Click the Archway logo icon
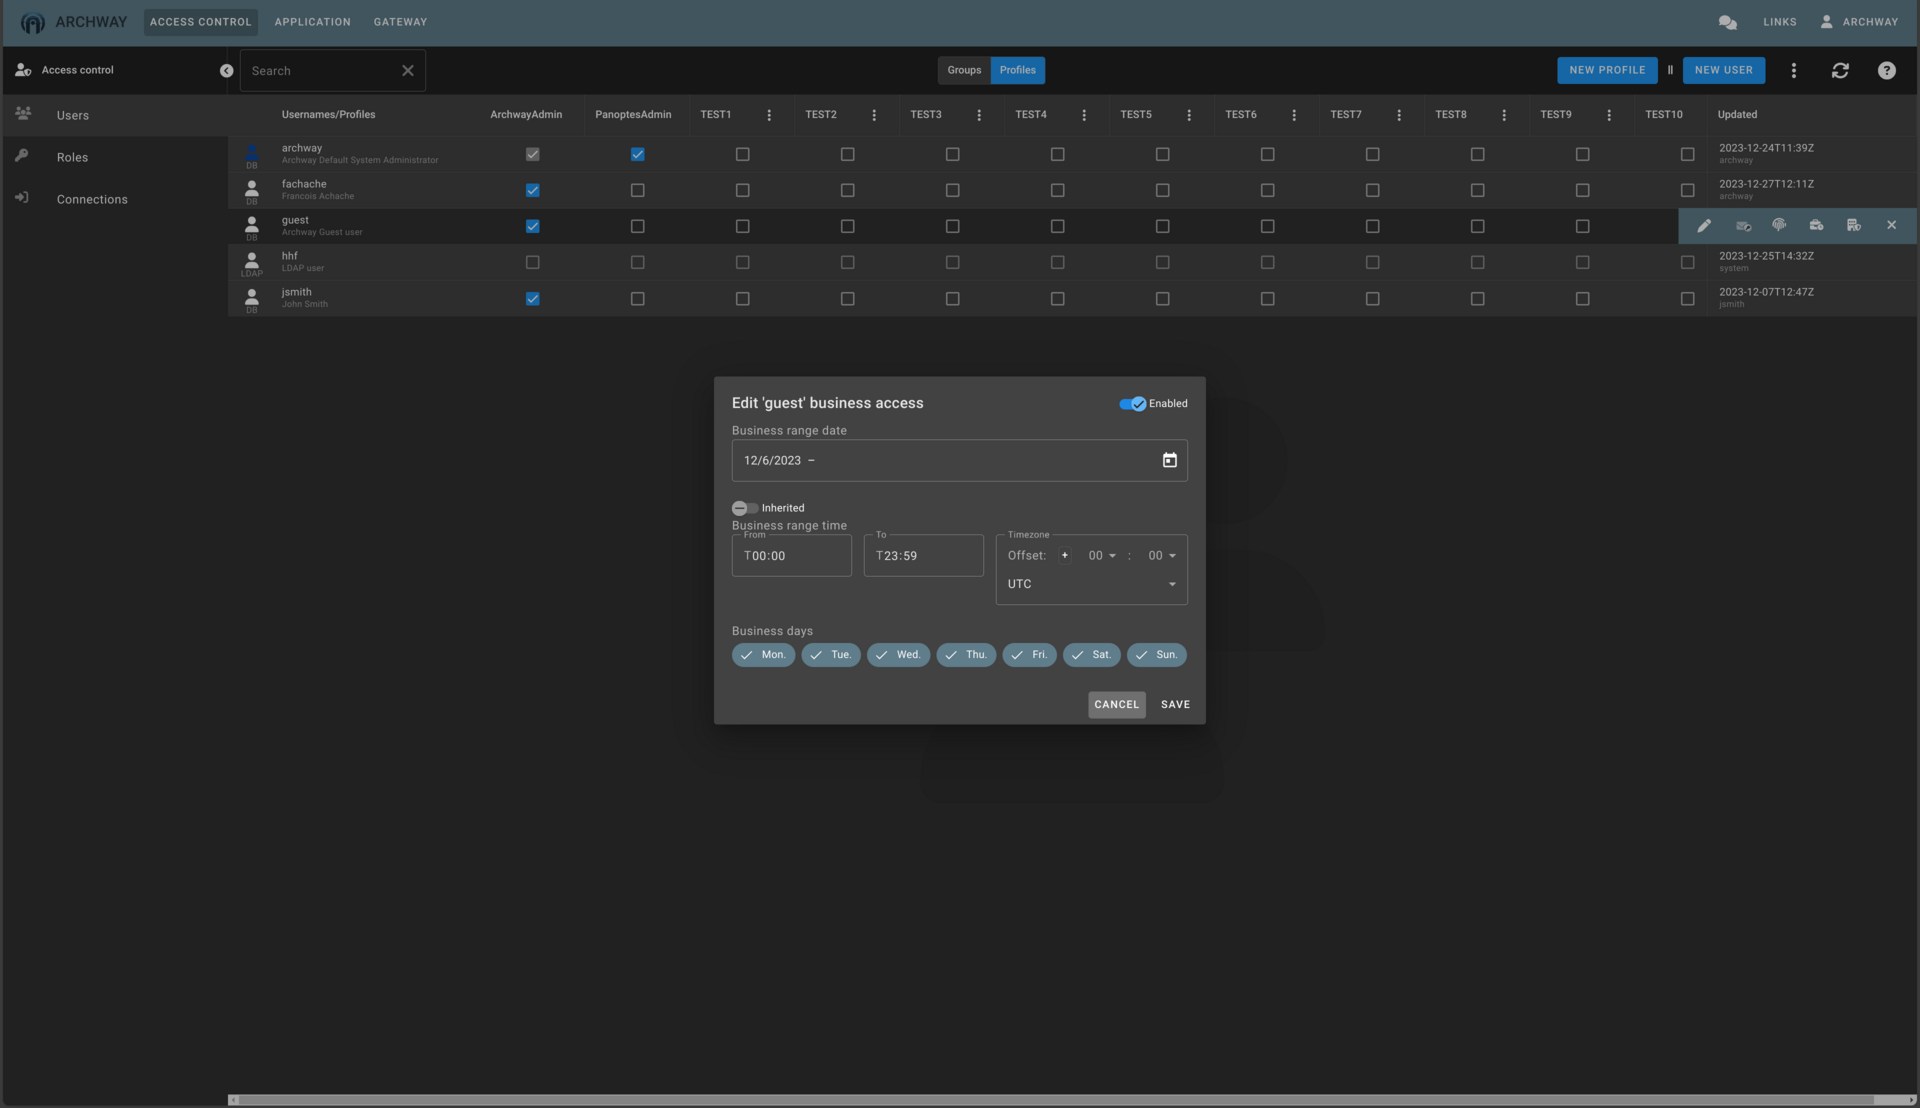The width and height of the screenshot is (1920, 1108). (32, 22)
